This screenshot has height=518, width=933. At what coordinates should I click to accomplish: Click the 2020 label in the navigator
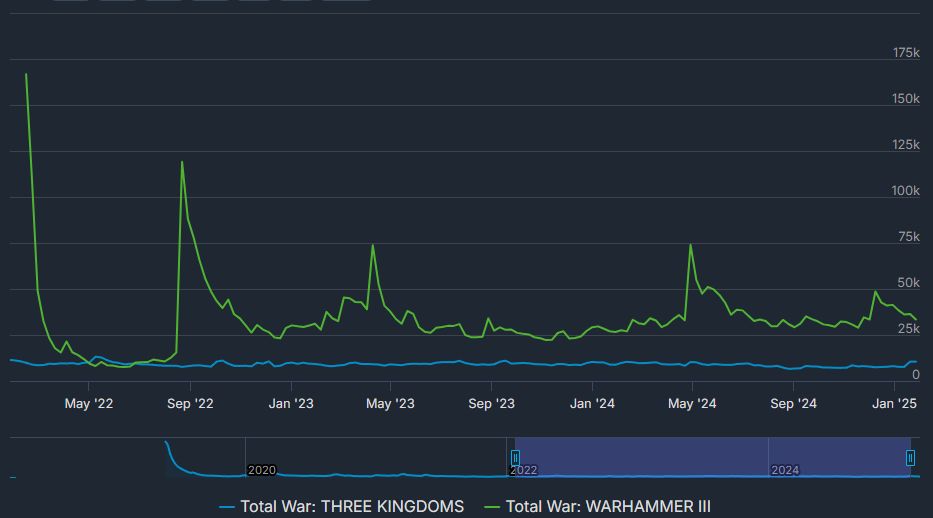[x=262, y=470]
